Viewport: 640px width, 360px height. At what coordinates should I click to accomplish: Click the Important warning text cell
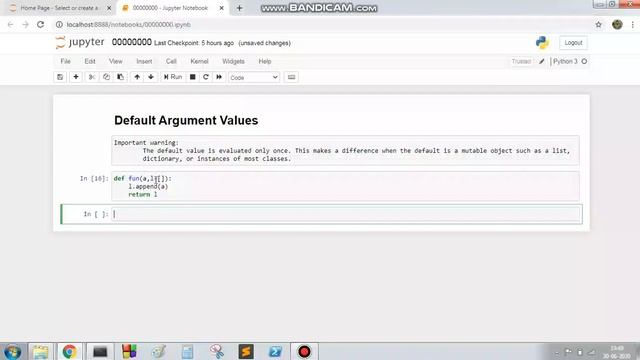(x=345, y=151)
